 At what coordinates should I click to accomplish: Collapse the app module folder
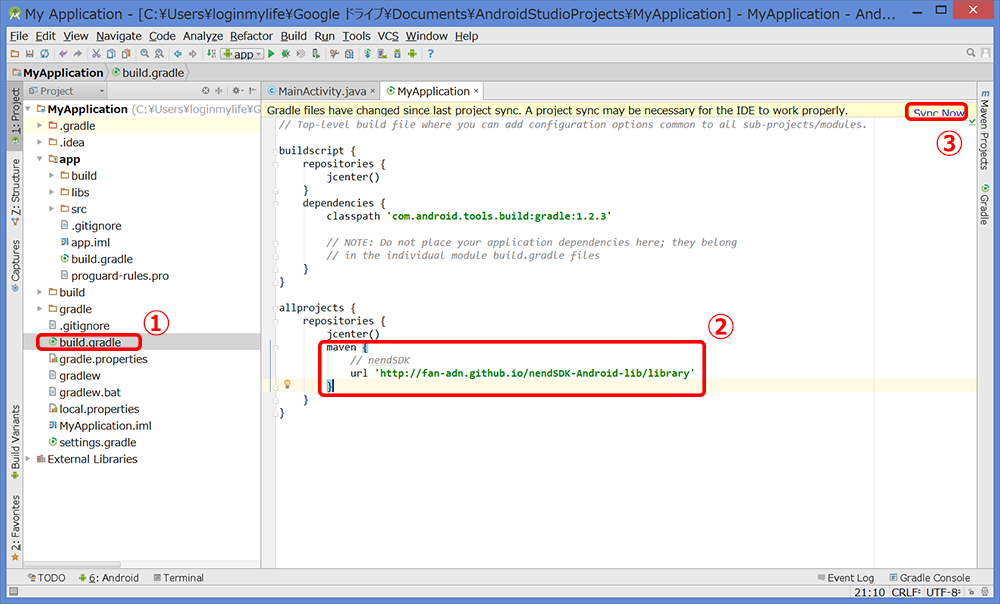[40, 159]
